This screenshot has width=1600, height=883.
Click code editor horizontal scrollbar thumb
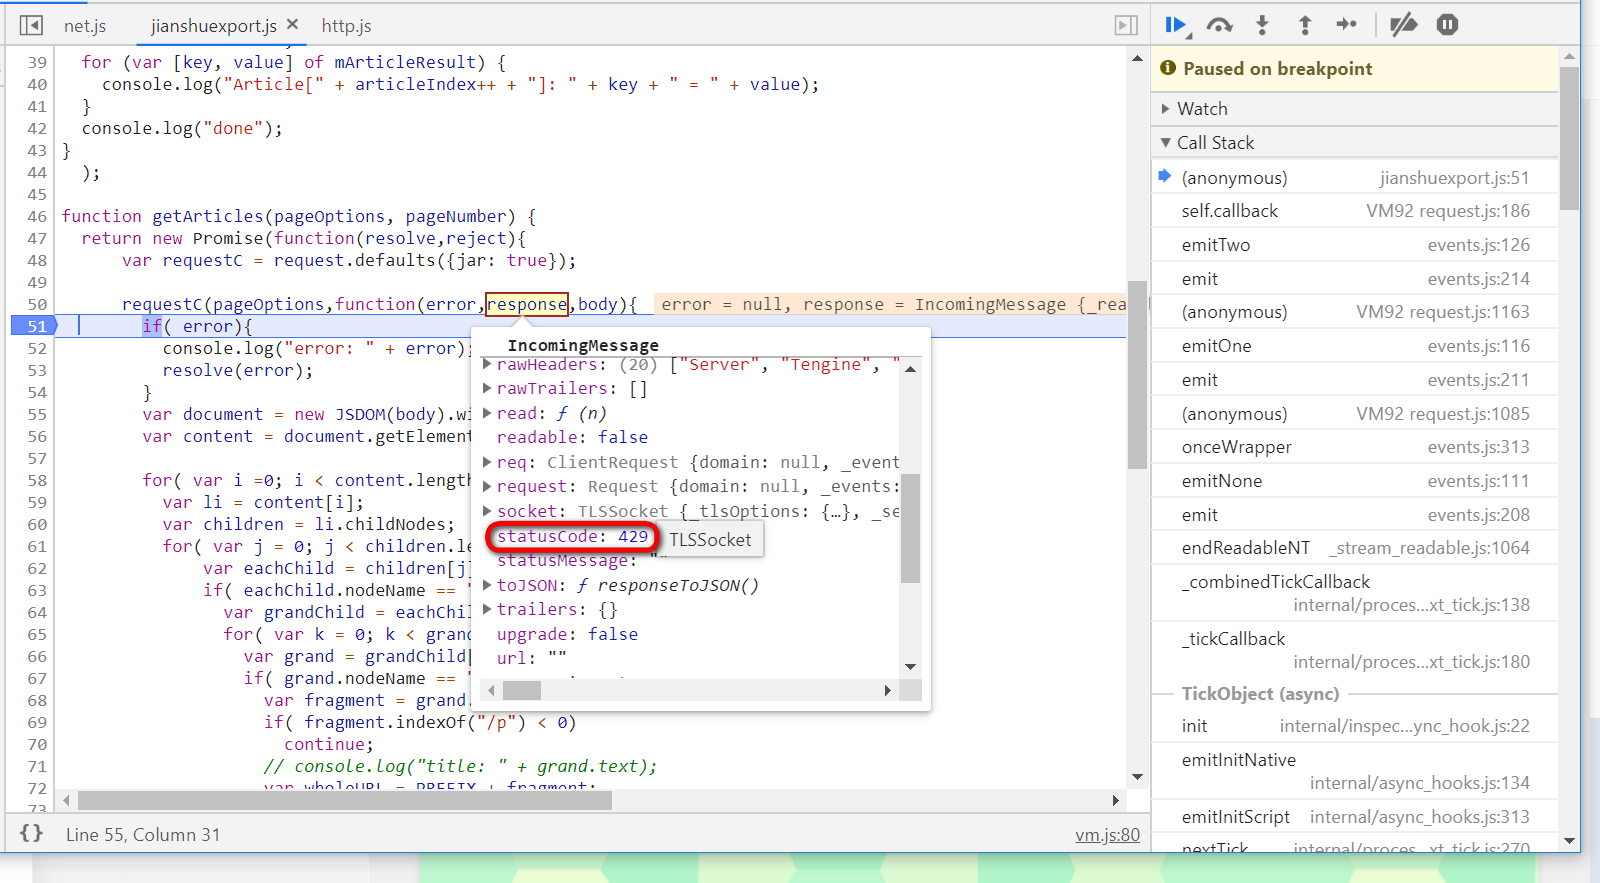(x=344, y=800)
